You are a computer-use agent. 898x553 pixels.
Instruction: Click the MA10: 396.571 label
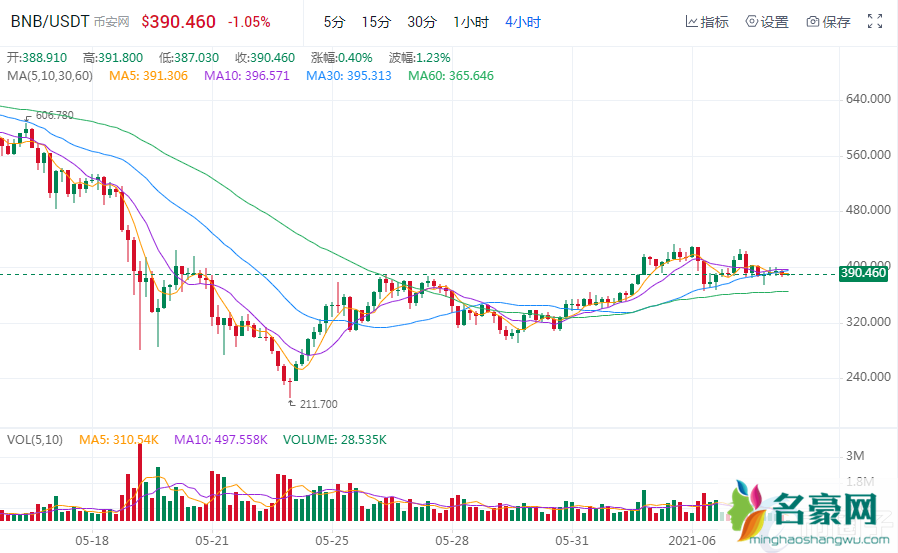(247, 76)
